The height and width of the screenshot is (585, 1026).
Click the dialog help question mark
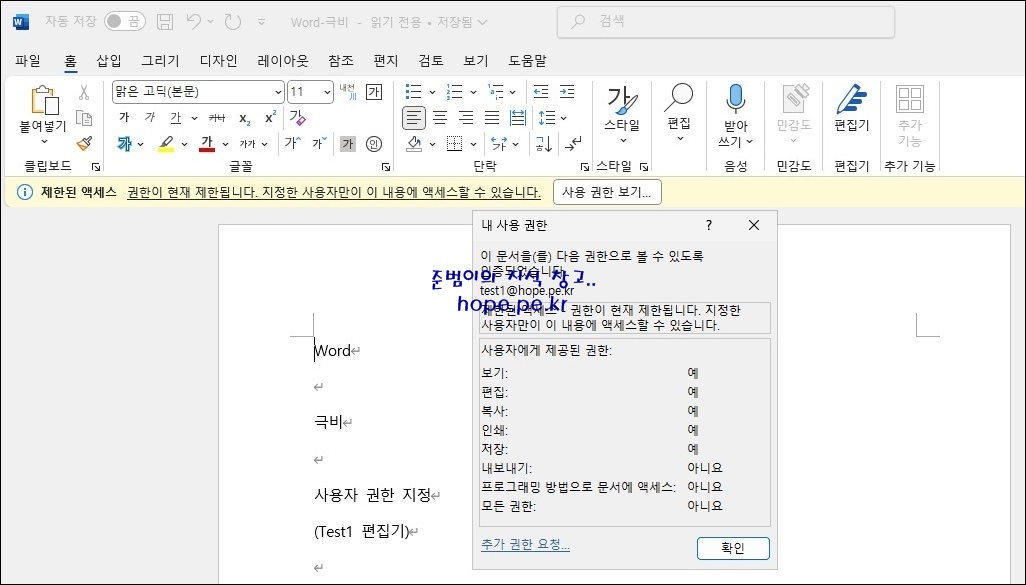709,225
